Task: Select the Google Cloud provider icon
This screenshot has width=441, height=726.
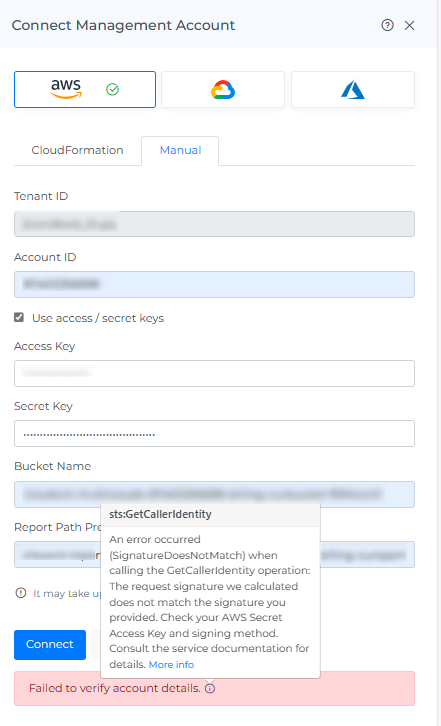Action: [223, 89]
